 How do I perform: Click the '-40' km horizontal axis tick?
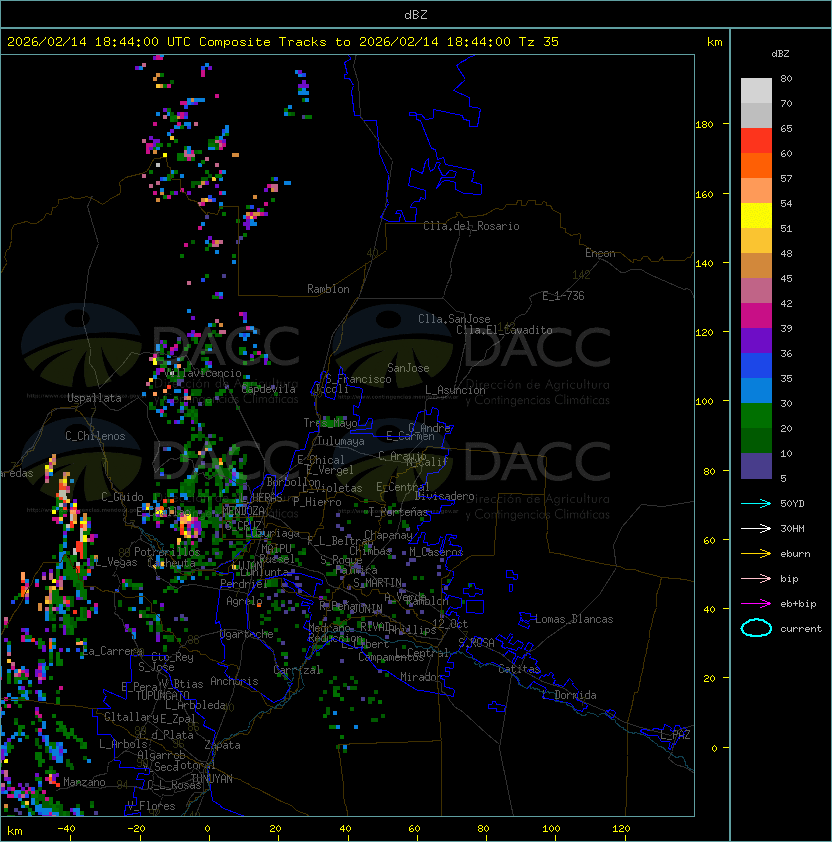tap(66, 829)
